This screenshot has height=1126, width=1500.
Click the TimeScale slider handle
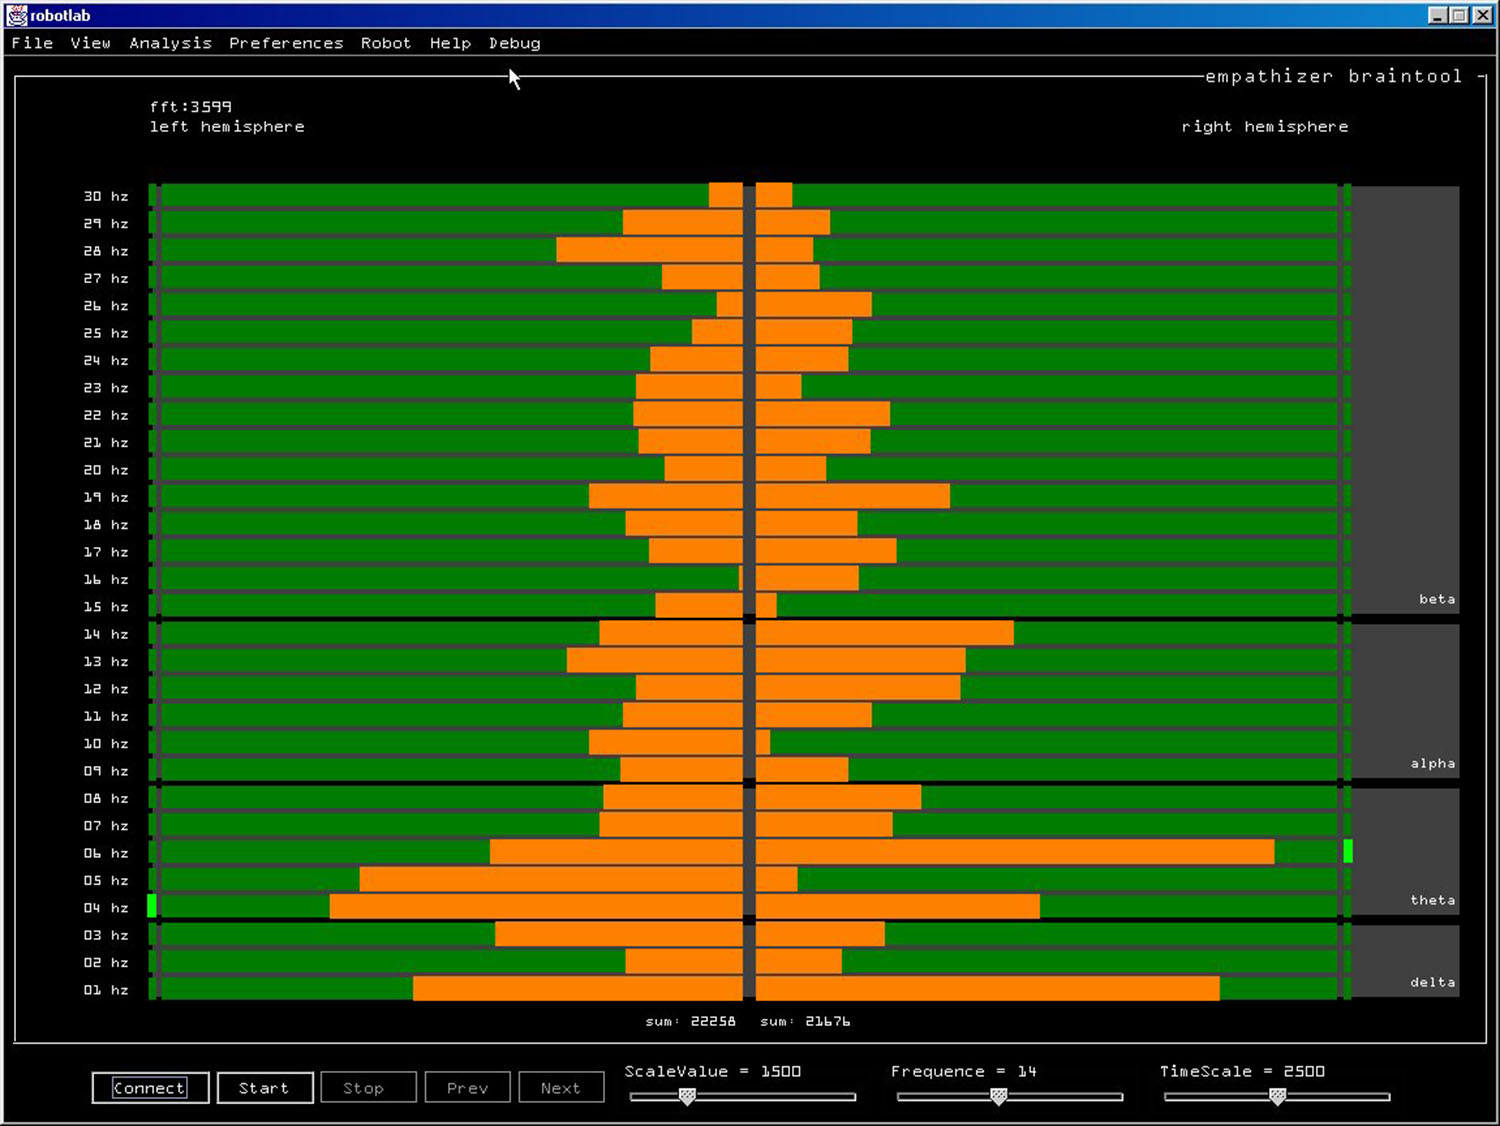click(1277, 1097)
